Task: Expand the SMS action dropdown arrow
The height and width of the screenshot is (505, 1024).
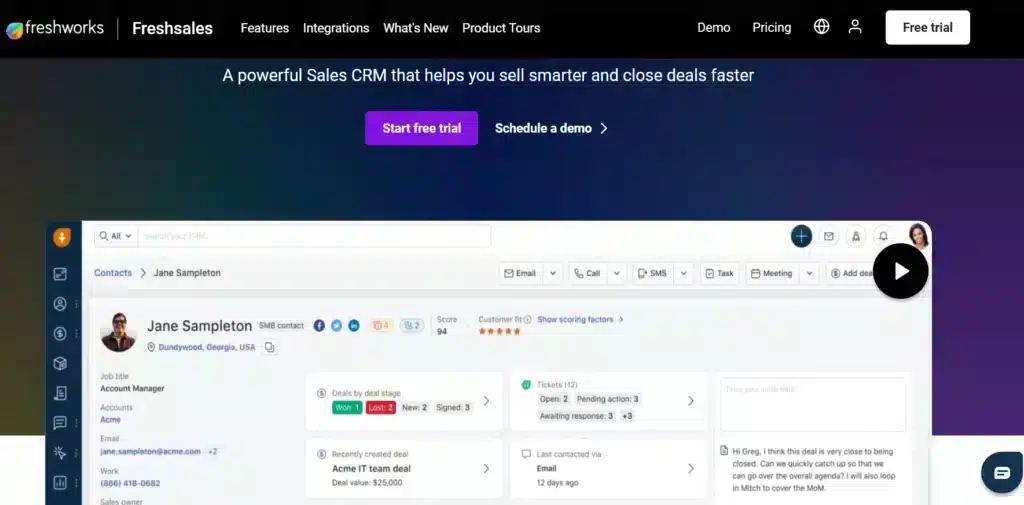Action: 683,273
